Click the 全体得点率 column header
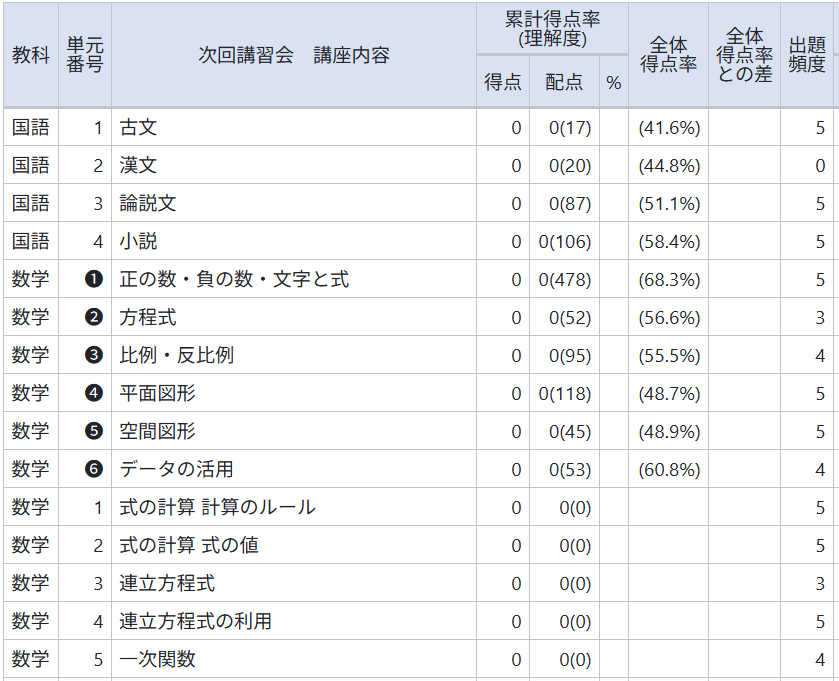The height and width of the screenshot is (681, 839). click(x=668, y=55)
